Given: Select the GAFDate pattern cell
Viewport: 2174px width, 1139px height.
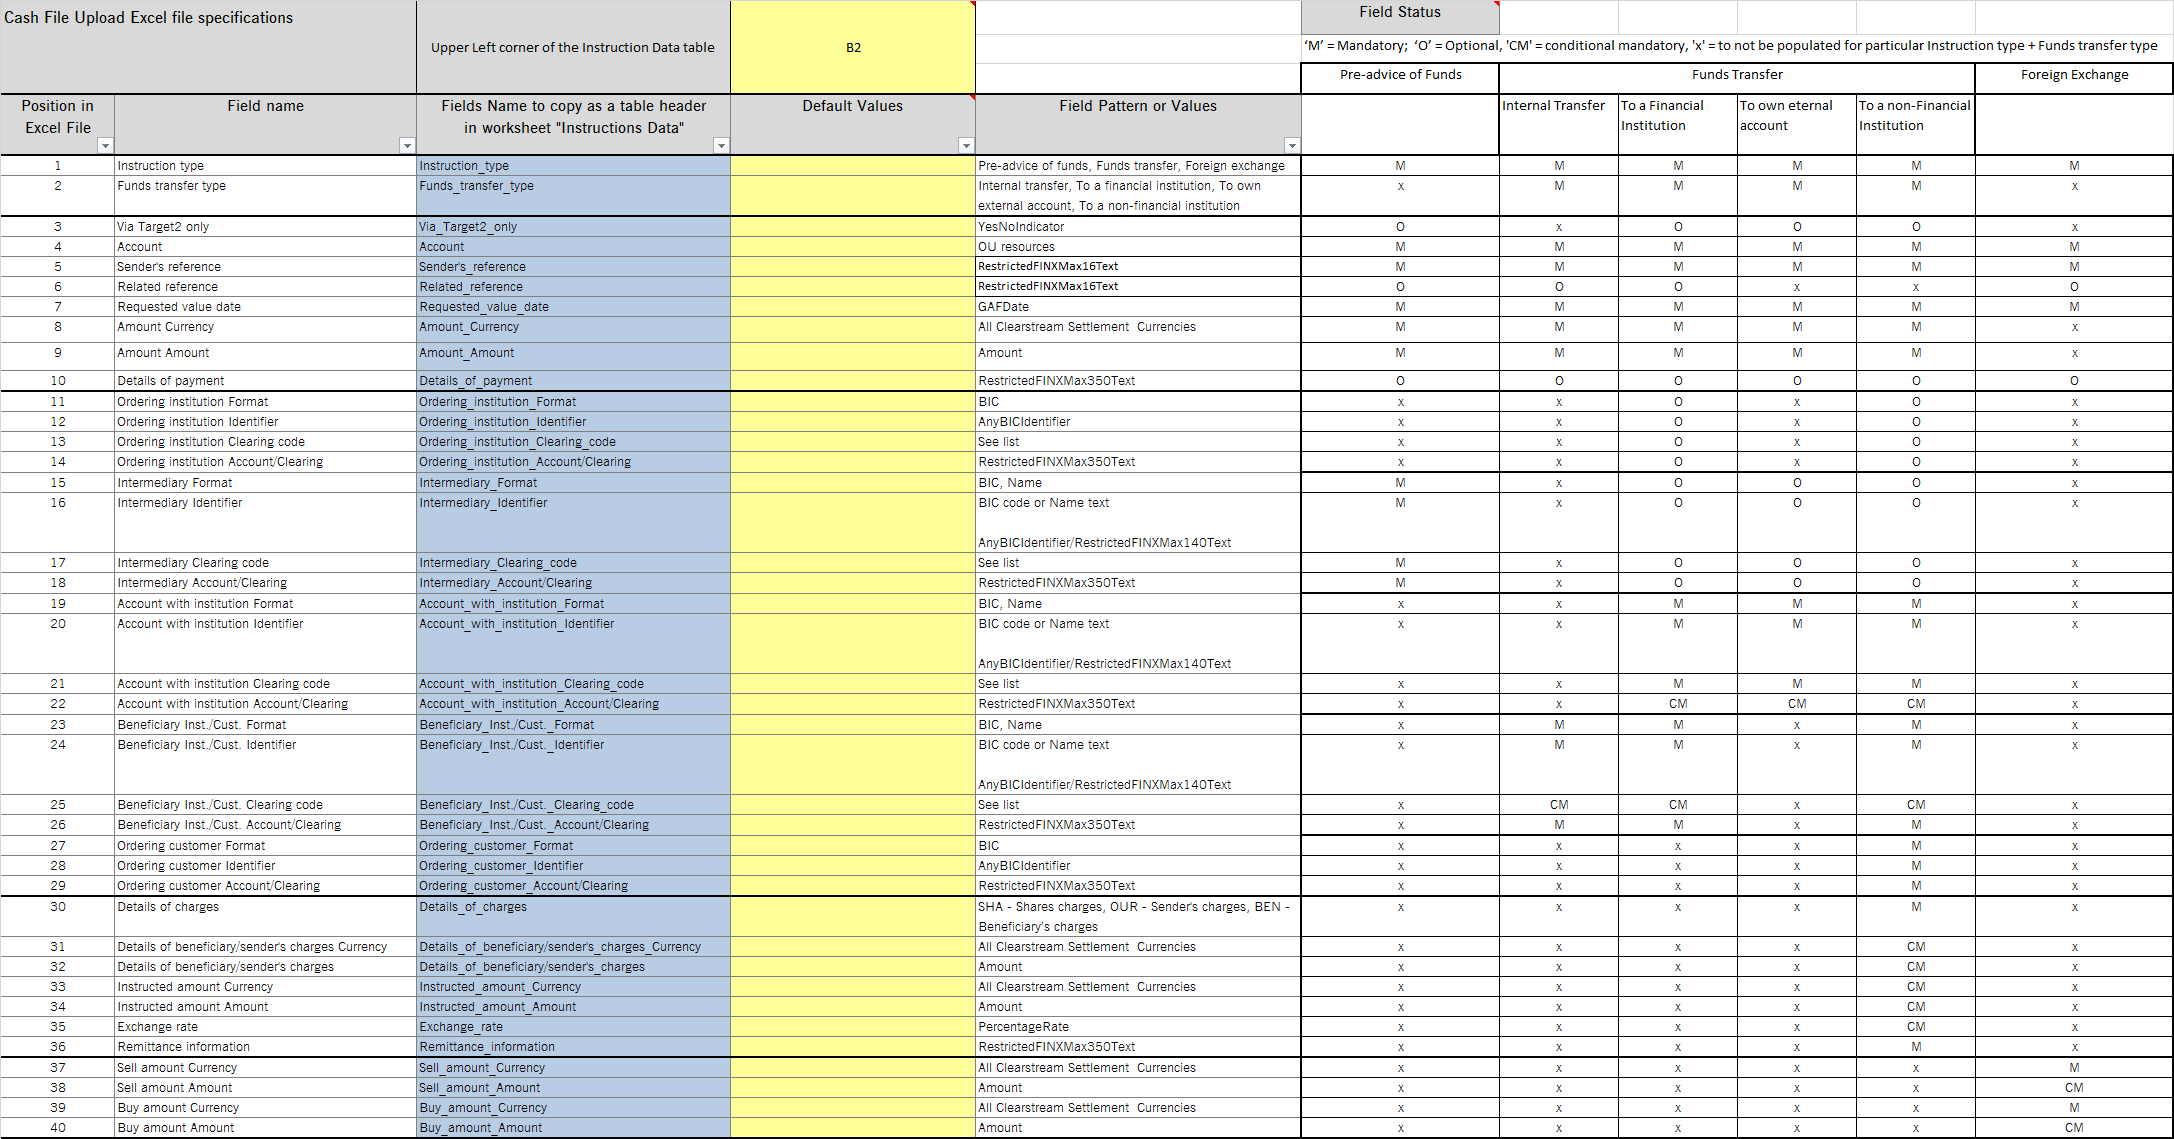Looking at the screenshot, I should pyautogui.click(x=1138, y=307).
